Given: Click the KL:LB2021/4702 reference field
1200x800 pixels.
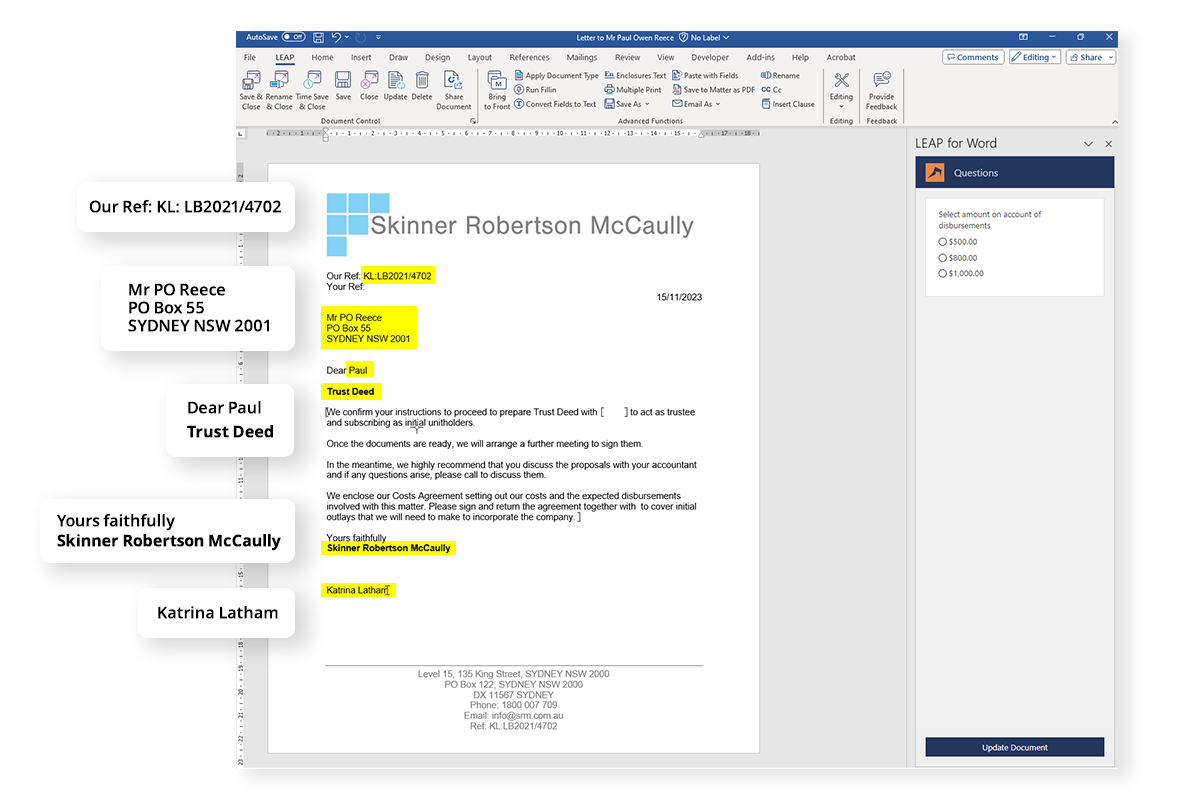Looking at the screenshot, I should pyautogui.click(x=398, y=276).
